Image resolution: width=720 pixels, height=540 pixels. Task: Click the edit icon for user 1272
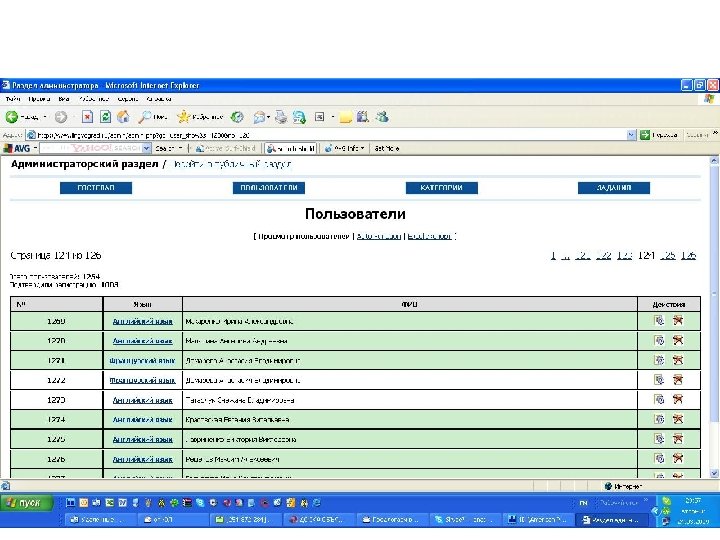[659, 380]
